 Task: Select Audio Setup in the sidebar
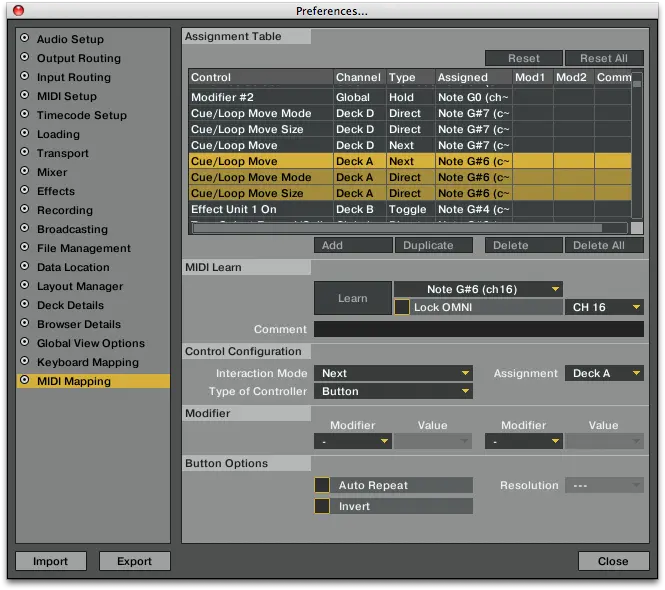[x=70, y=39]
